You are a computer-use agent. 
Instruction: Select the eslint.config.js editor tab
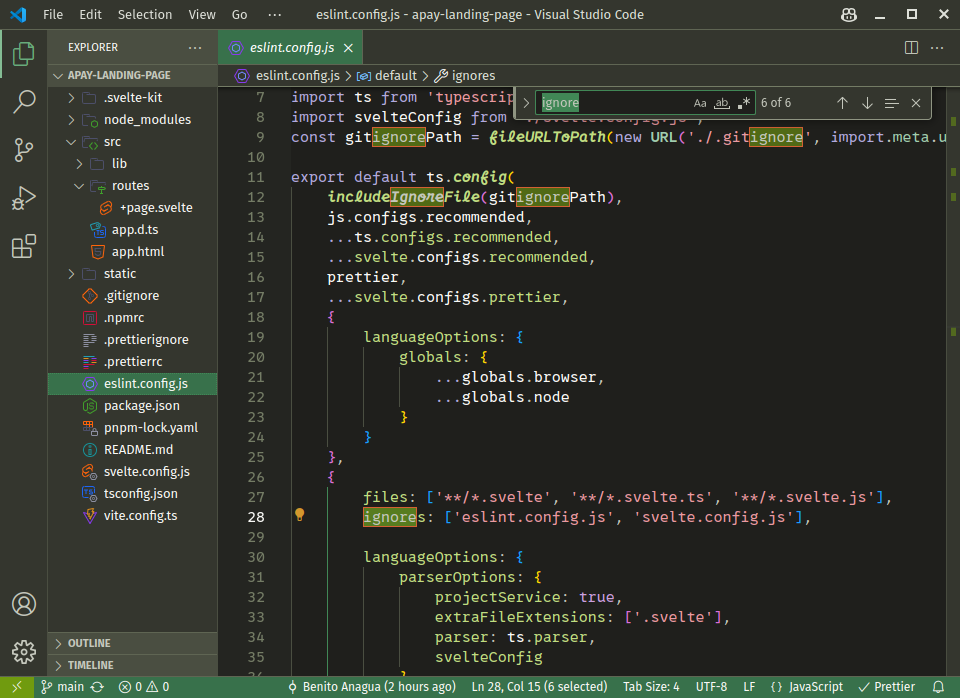[x=290, y=48]
